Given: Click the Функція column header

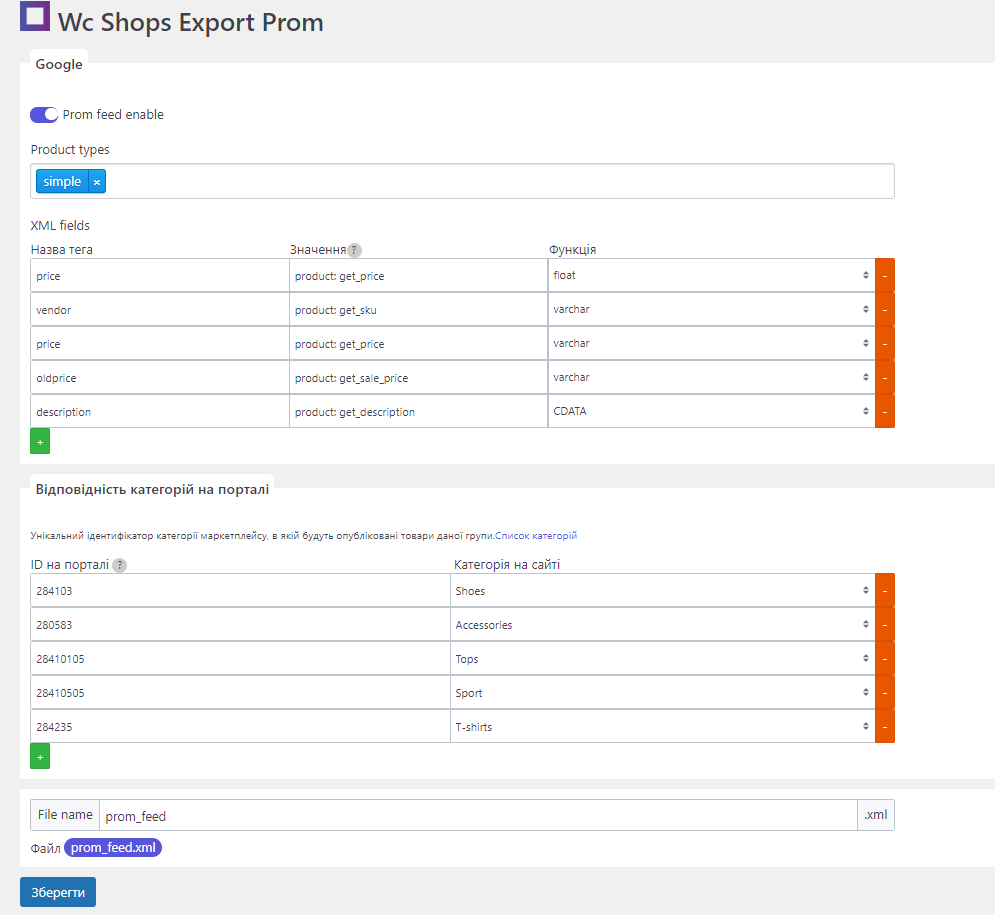Looking at the screenshot, I should [572, 249].
